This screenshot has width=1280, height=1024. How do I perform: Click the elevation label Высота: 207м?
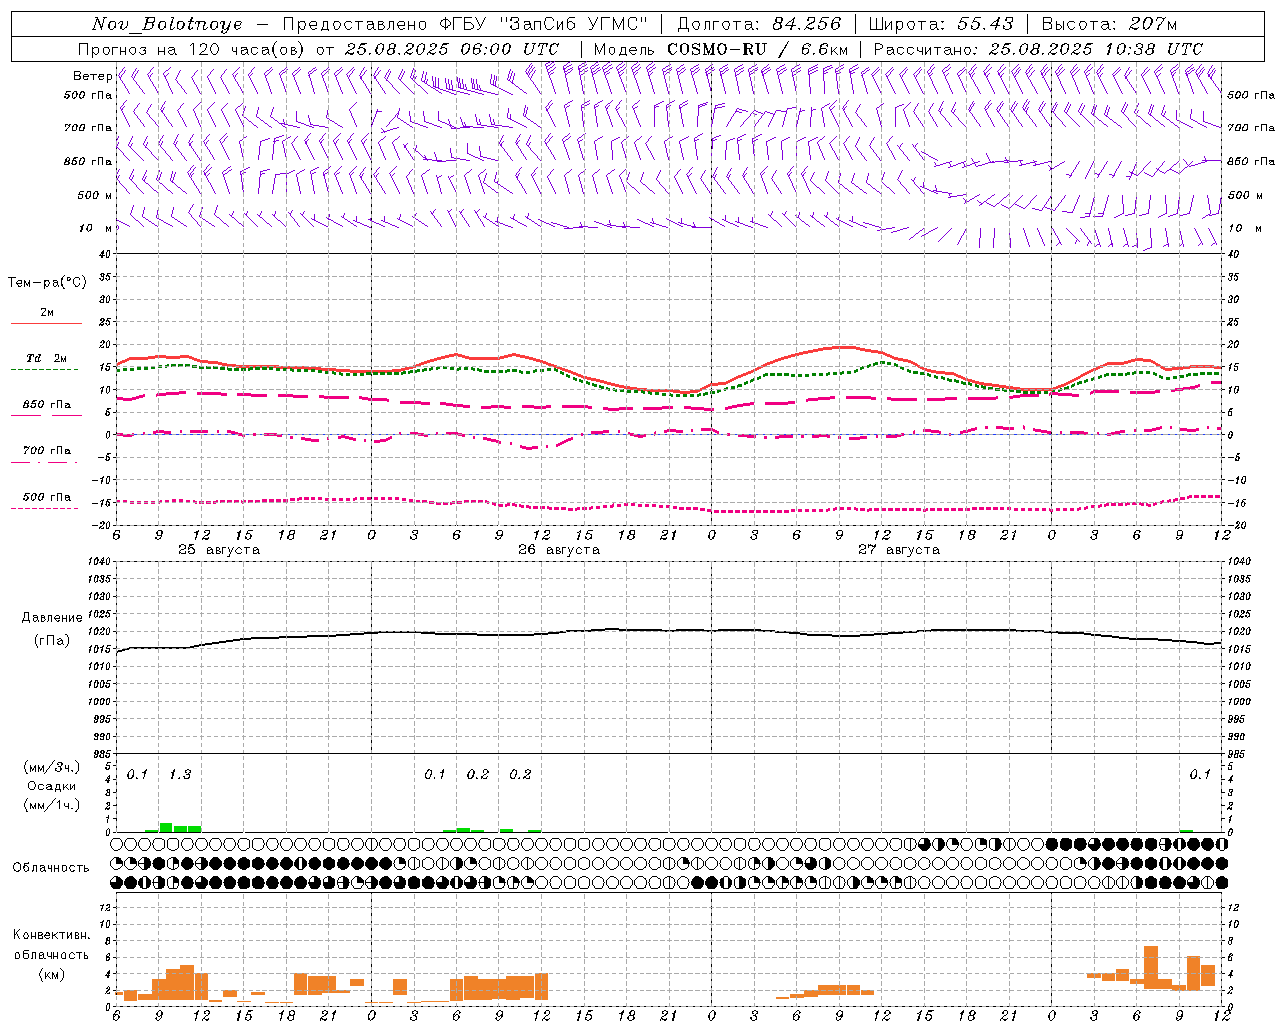pyautogui.click(x=1109, y=24)
